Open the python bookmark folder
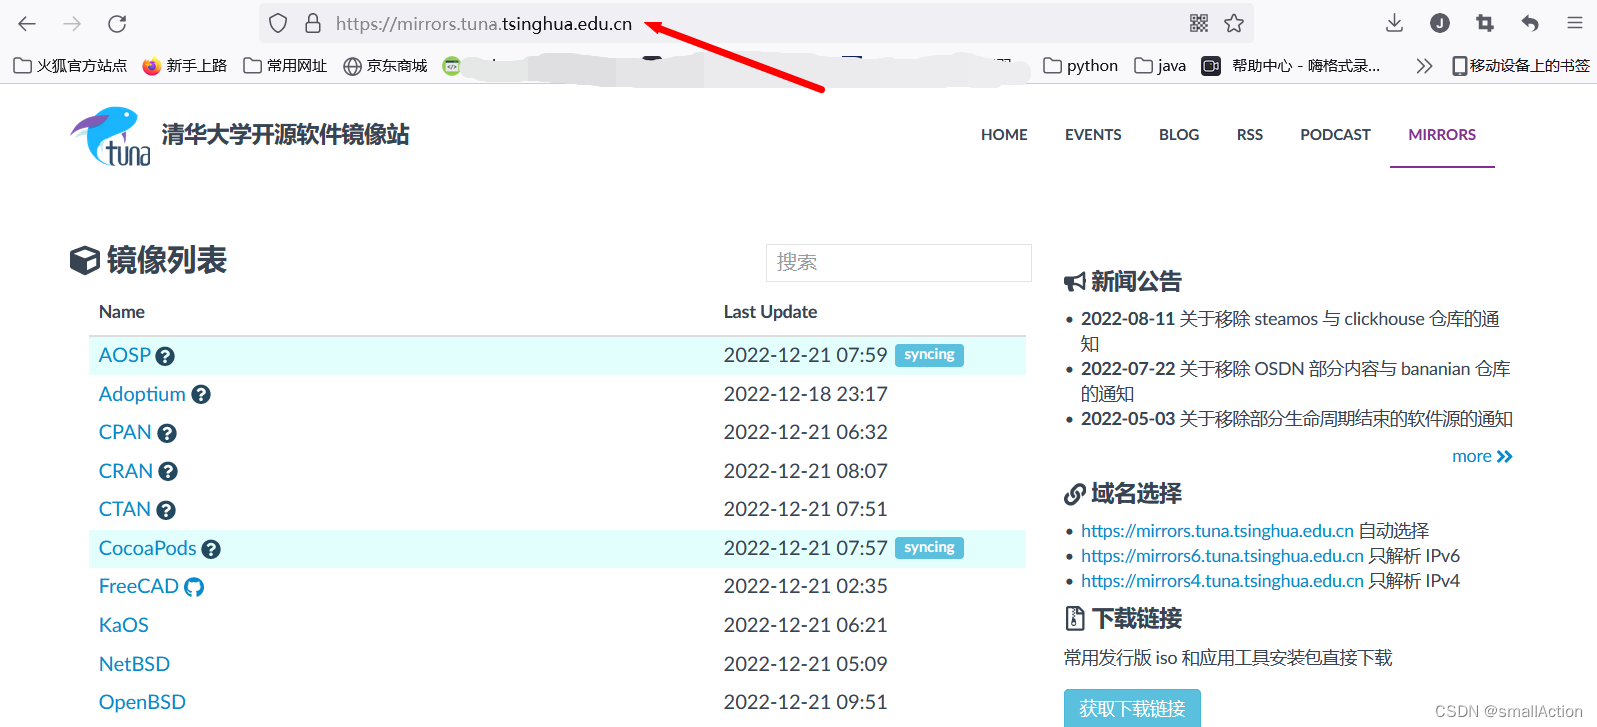The image size is (1597, 727). pos(1081,66)
